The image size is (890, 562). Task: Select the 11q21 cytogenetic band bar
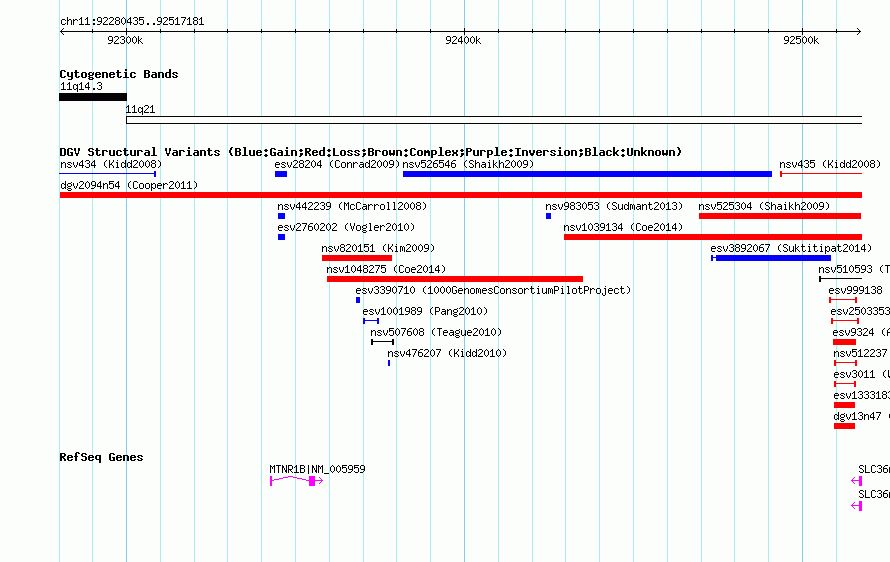494,120
